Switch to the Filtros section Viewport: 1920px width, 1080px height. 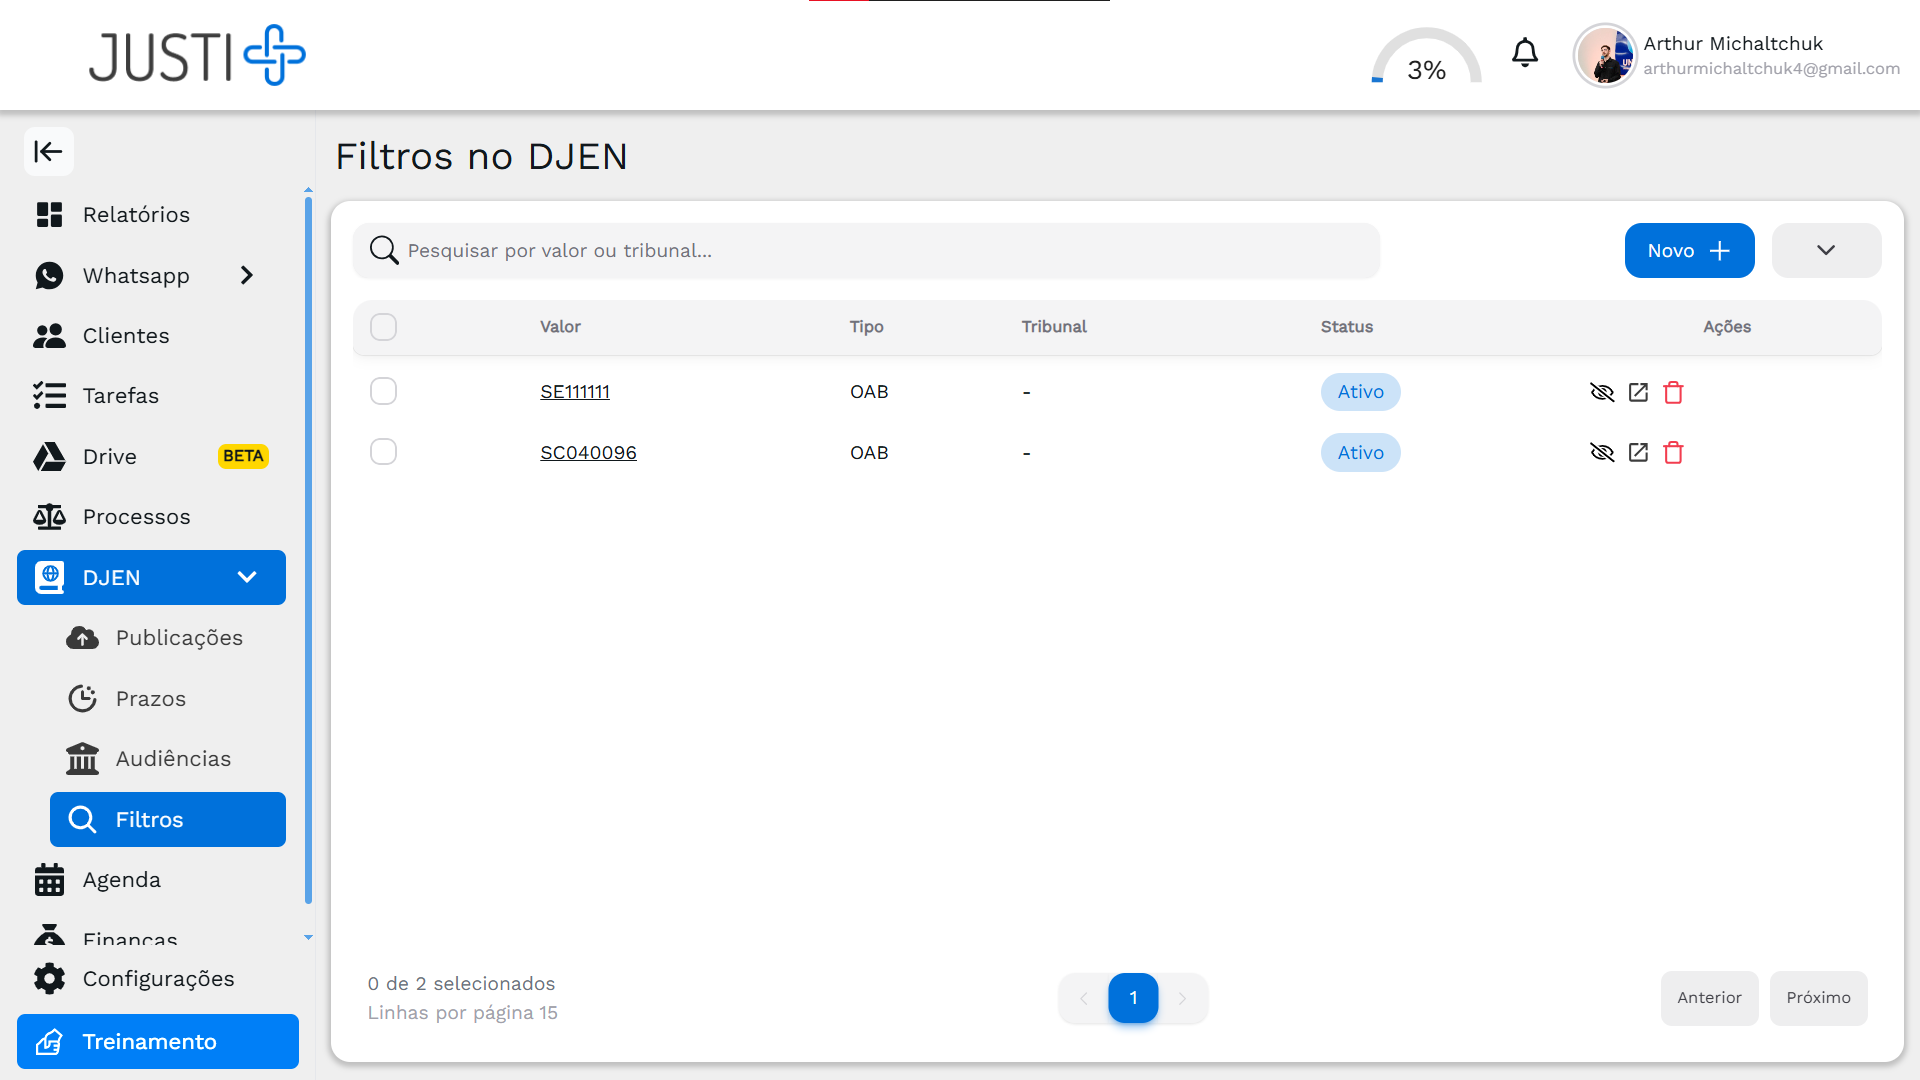coord(151,819)
